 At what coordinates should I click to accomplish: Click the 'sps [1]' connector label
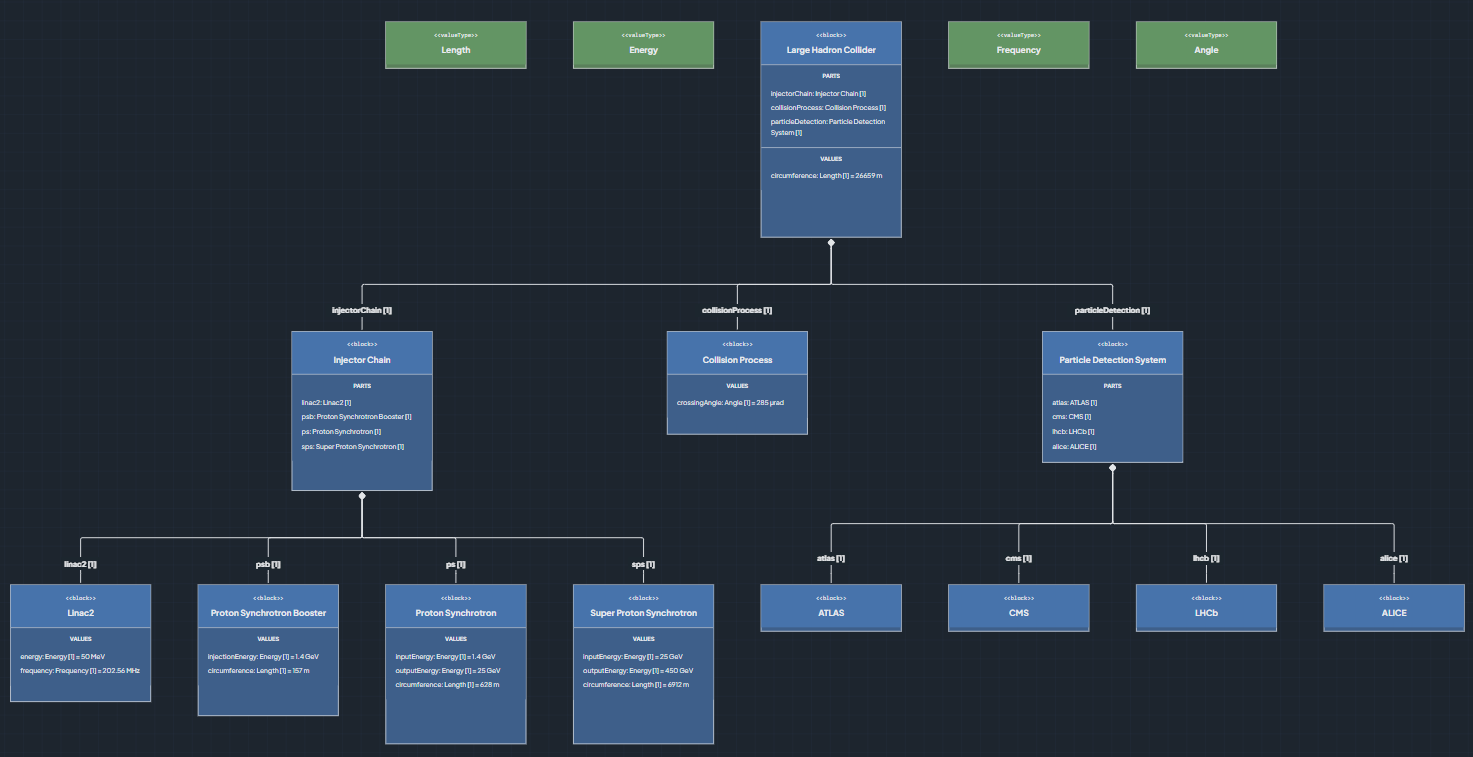pos(643,564)
